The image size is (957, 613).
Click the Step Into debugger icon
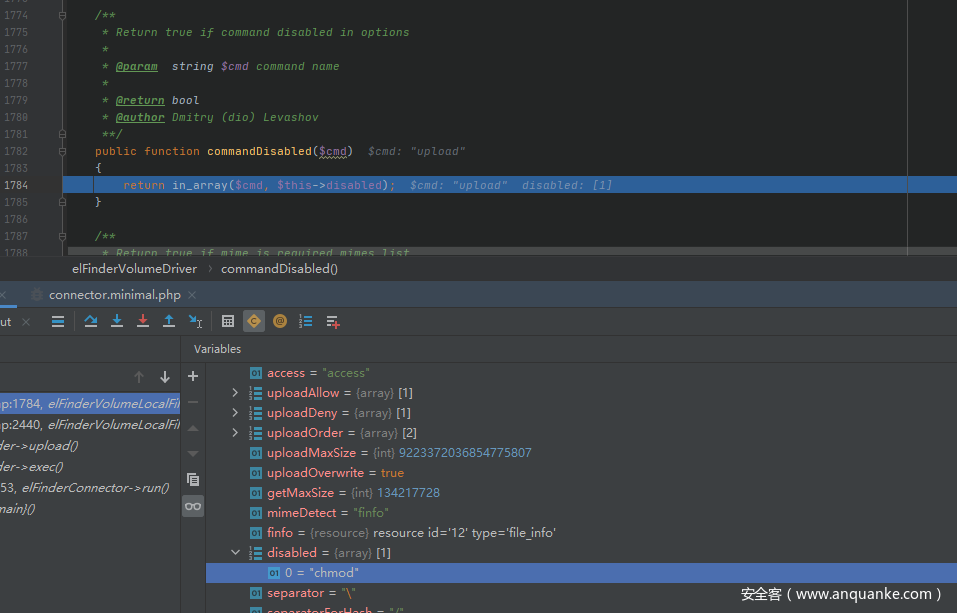click(117, 321)
